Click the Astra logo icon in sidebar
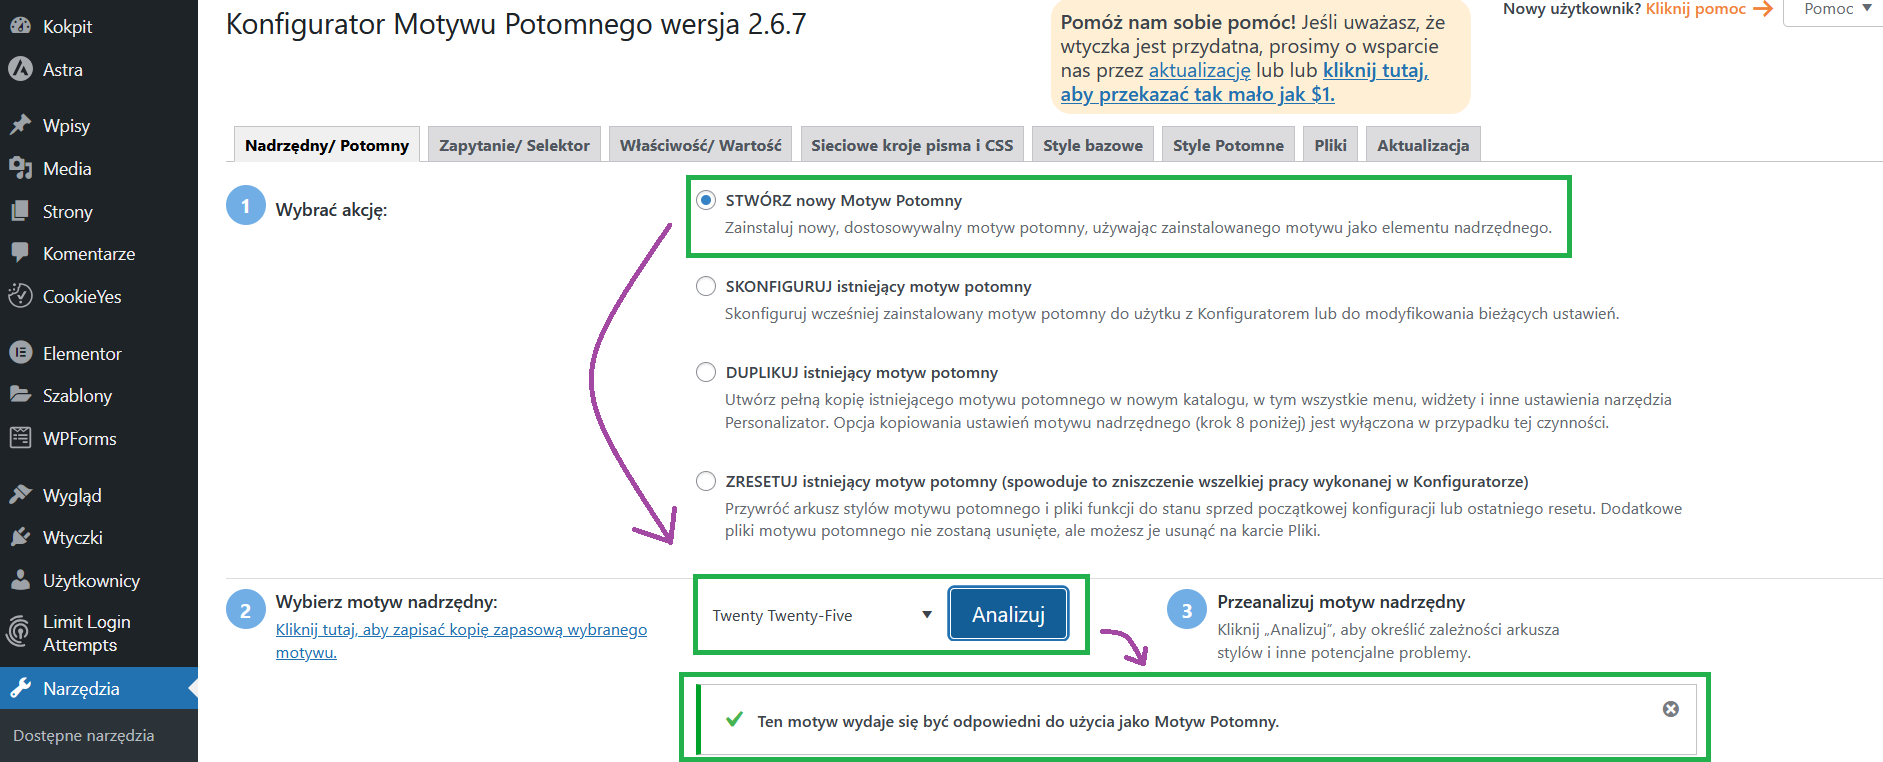1883x762 pixels. click(x=20, y=69)
